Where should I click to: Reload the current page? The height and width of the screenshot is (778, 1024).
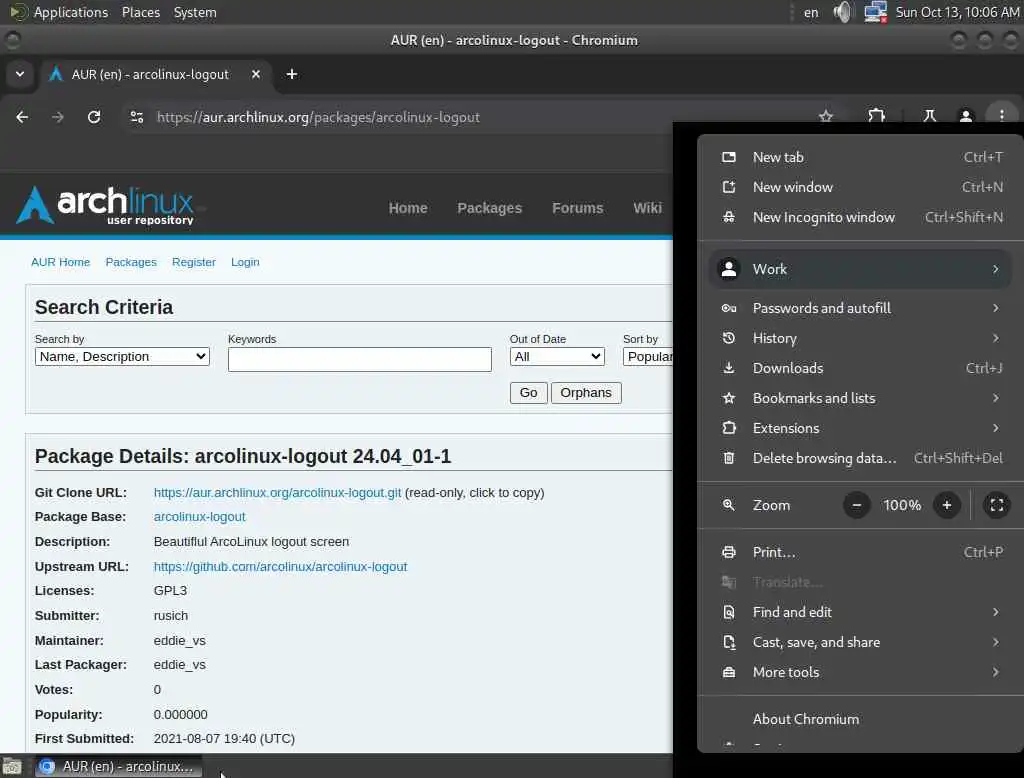(94, 117)
